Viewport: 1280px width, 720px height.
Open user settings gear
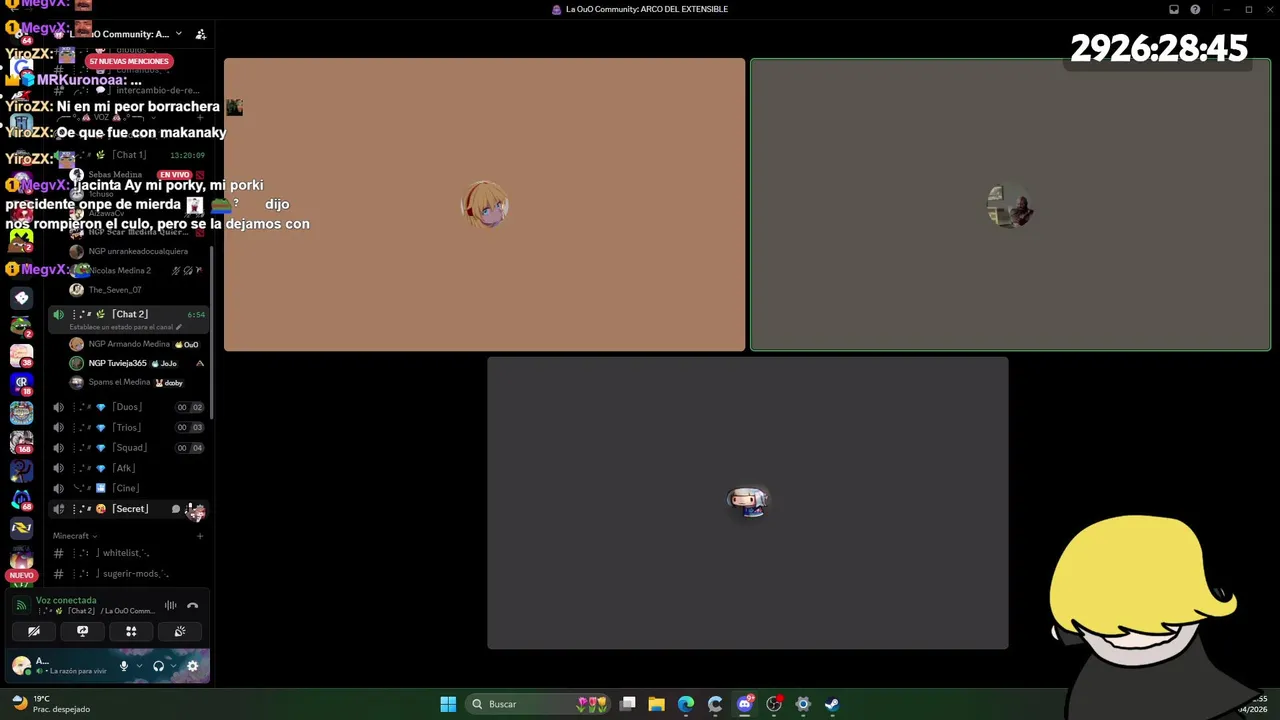click(192, 666)
